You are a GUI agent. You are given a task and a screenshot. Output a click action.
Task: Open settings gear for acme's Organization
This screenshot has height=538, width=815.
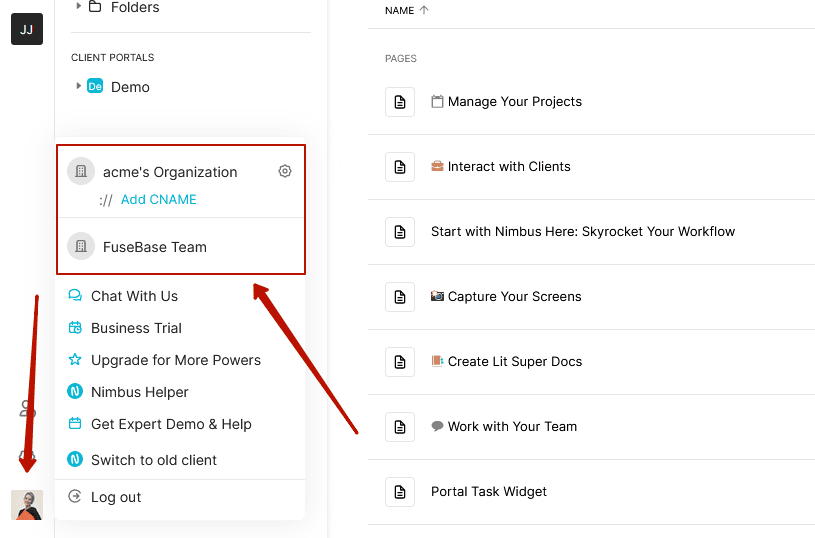(285, 172)
